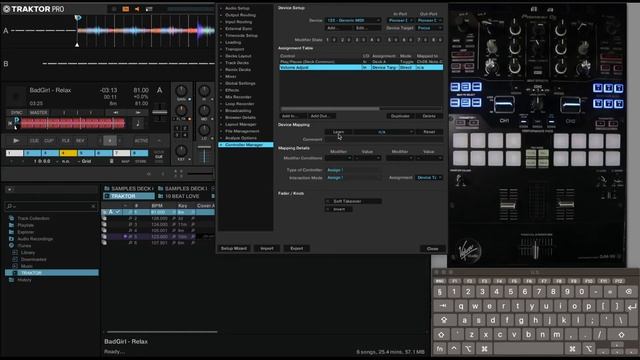Open Transport preferences page
Viewport: 640px width, 360px height.
coord(234,49)
